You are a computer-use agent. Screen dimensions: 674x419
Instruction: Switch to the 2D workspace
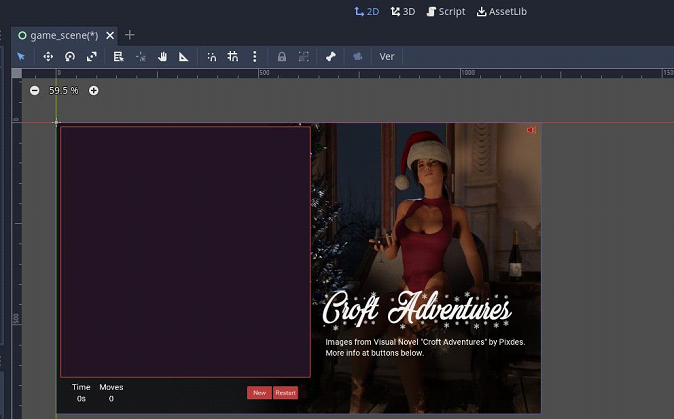point(367,12)
